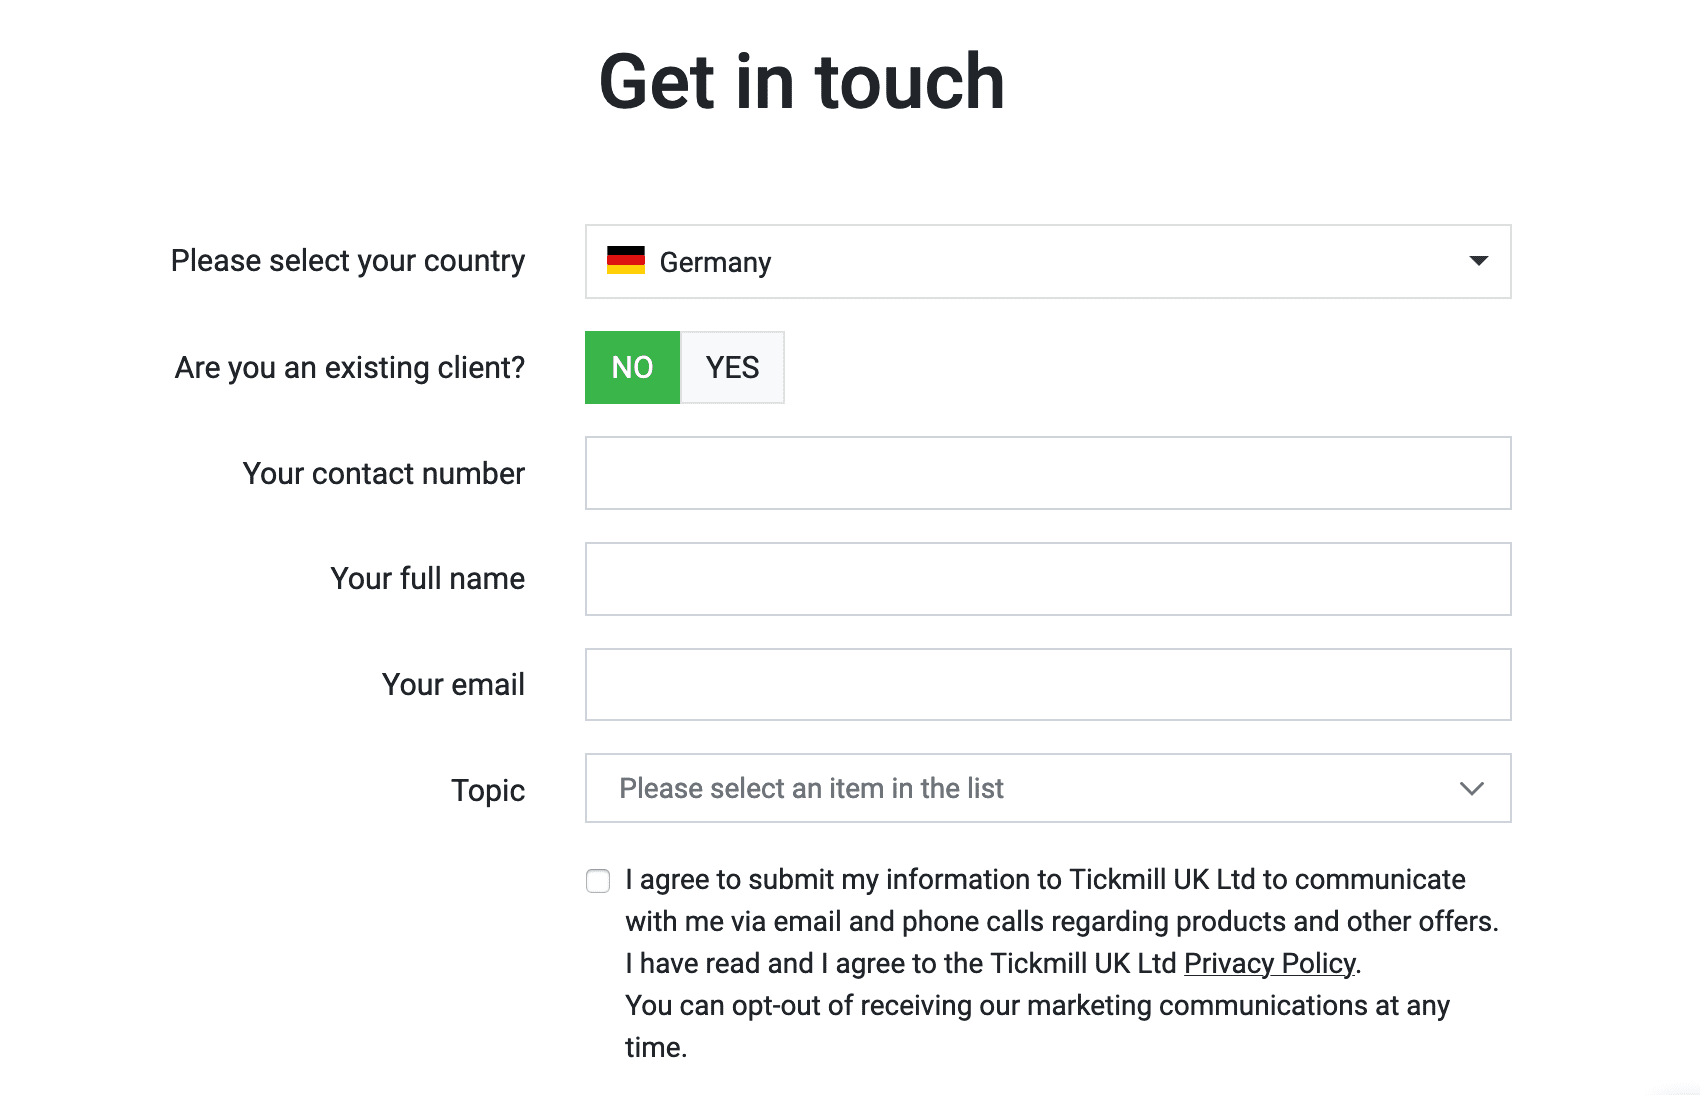Open the Privacy Policy link

tap(1269, 964)
